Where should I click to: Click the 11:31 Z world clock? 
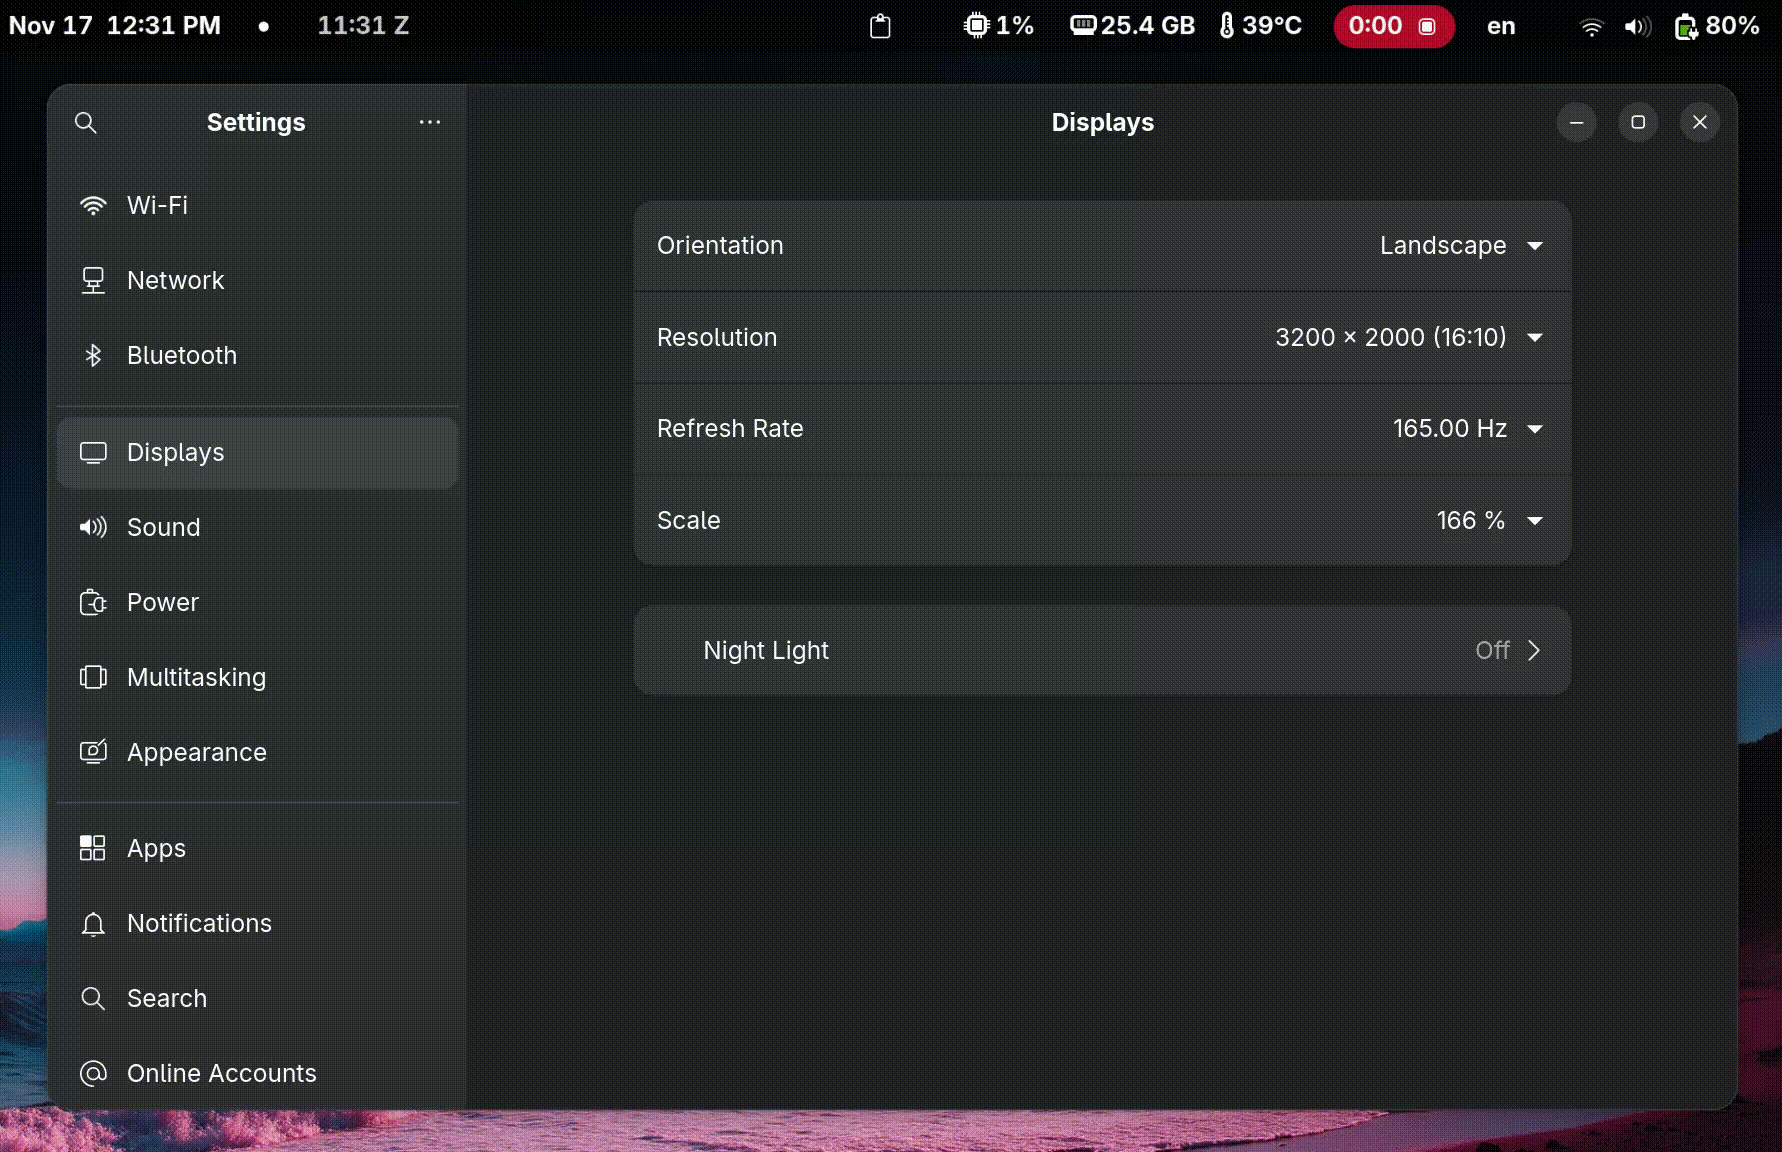[x=363, y=26]
